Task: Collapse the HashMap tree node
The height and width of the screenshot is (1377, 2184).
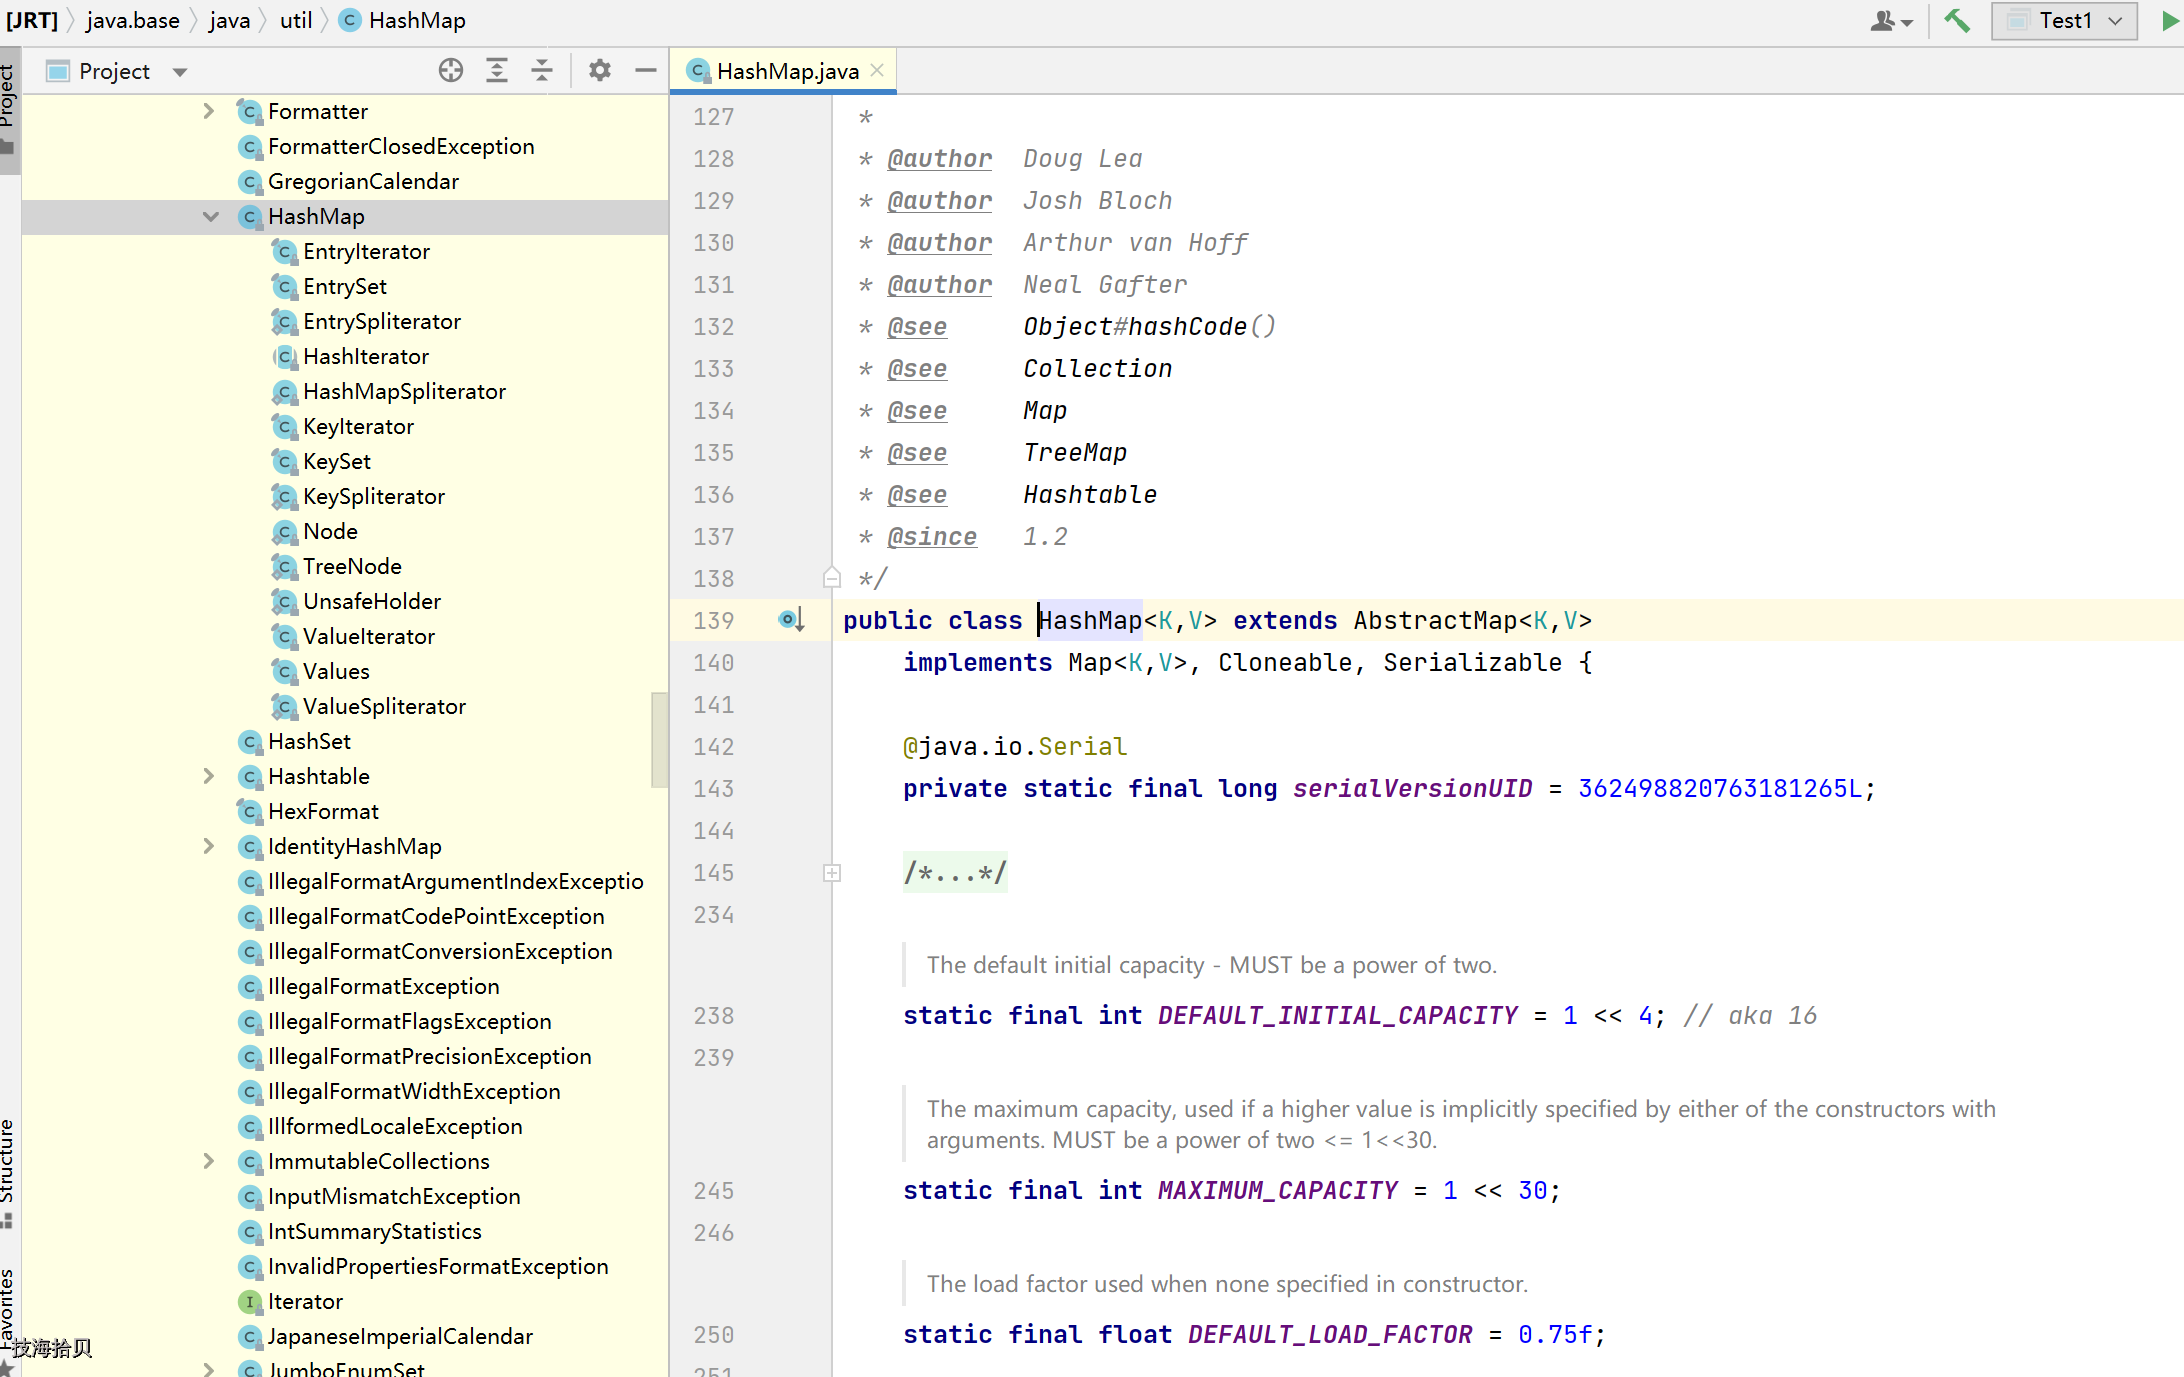Action: click(210, 216)
